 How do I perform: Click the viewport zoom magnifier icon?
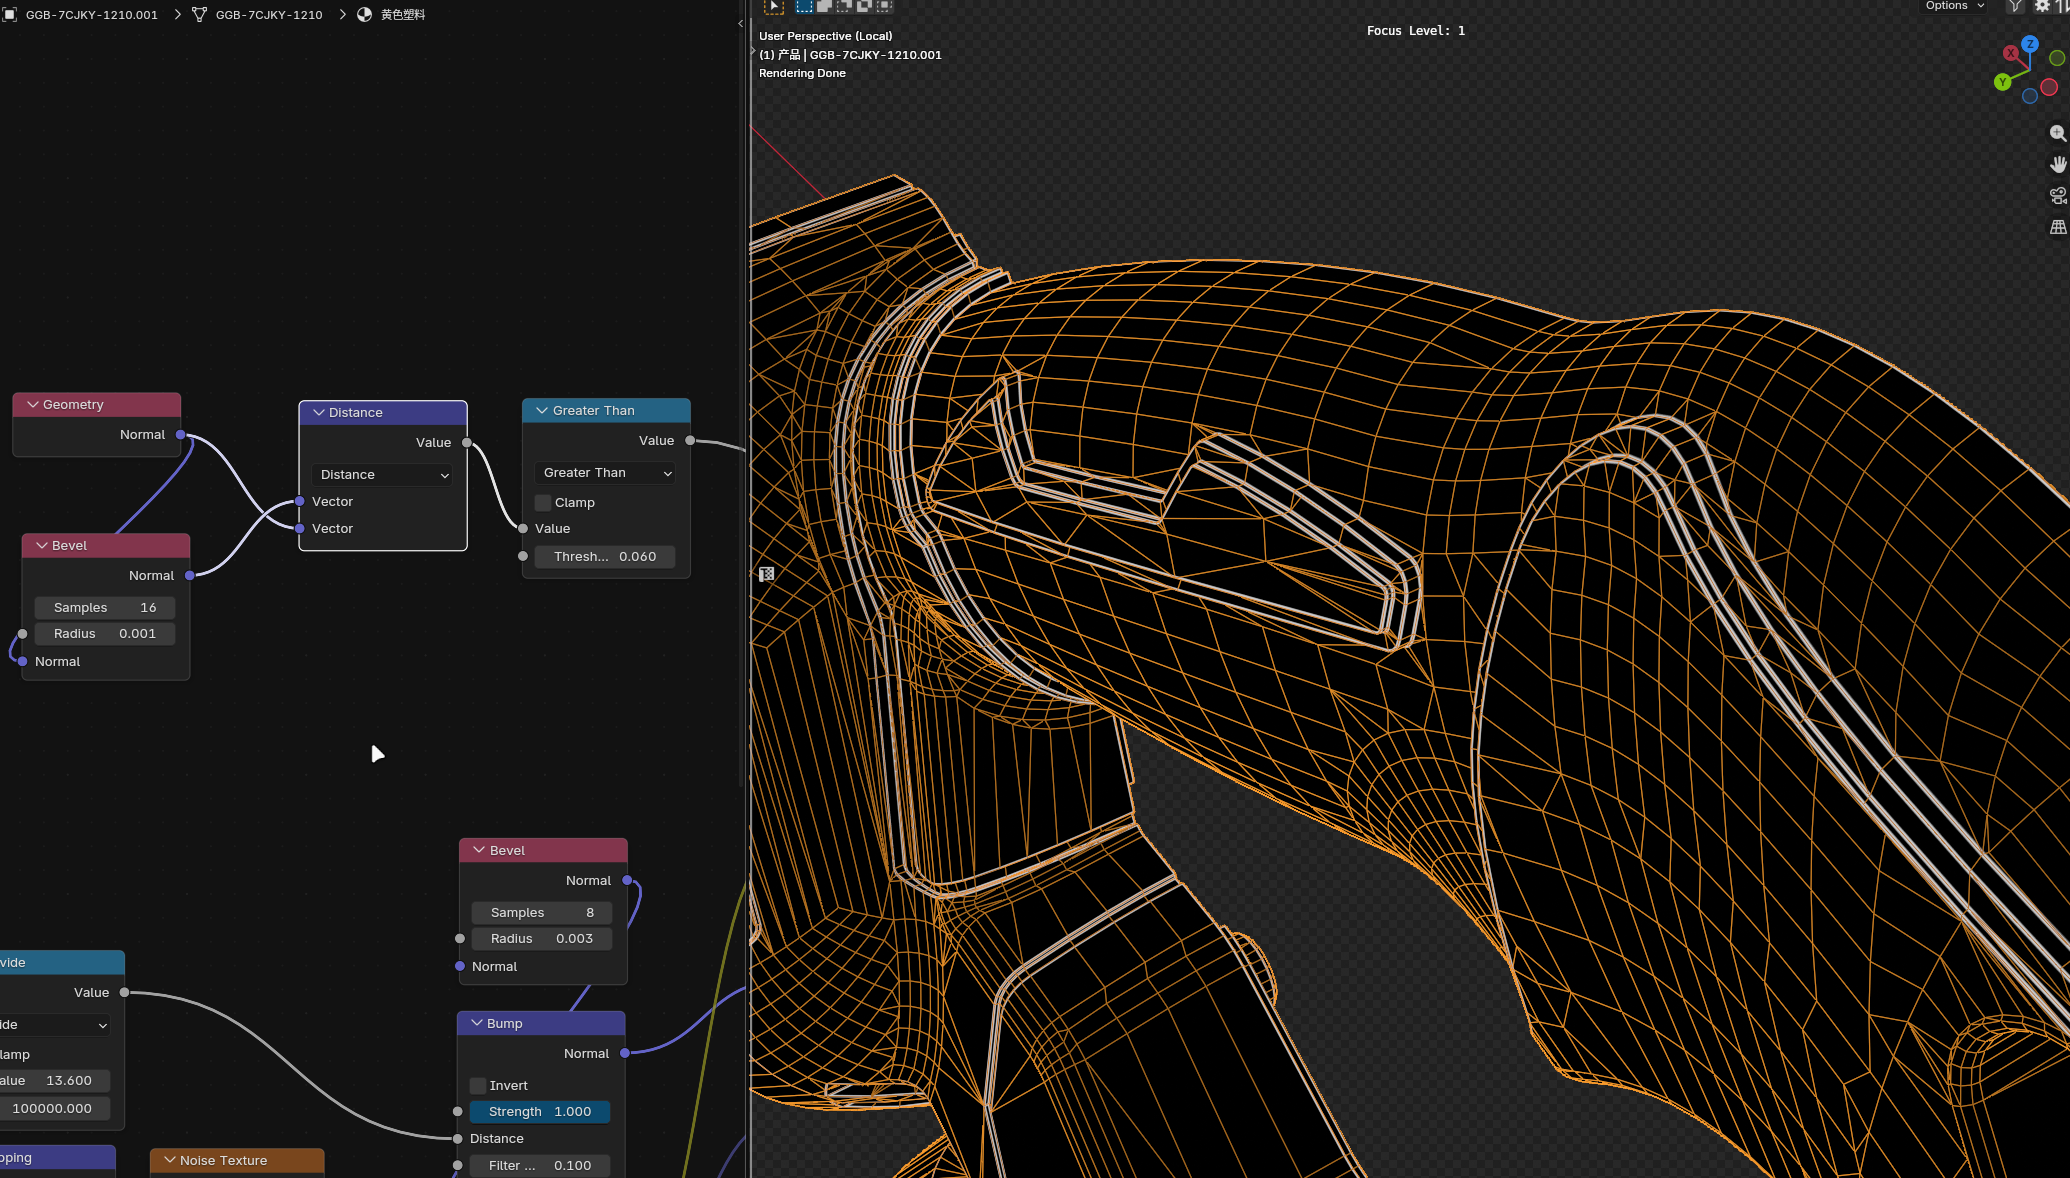(x=2058, y=133)
